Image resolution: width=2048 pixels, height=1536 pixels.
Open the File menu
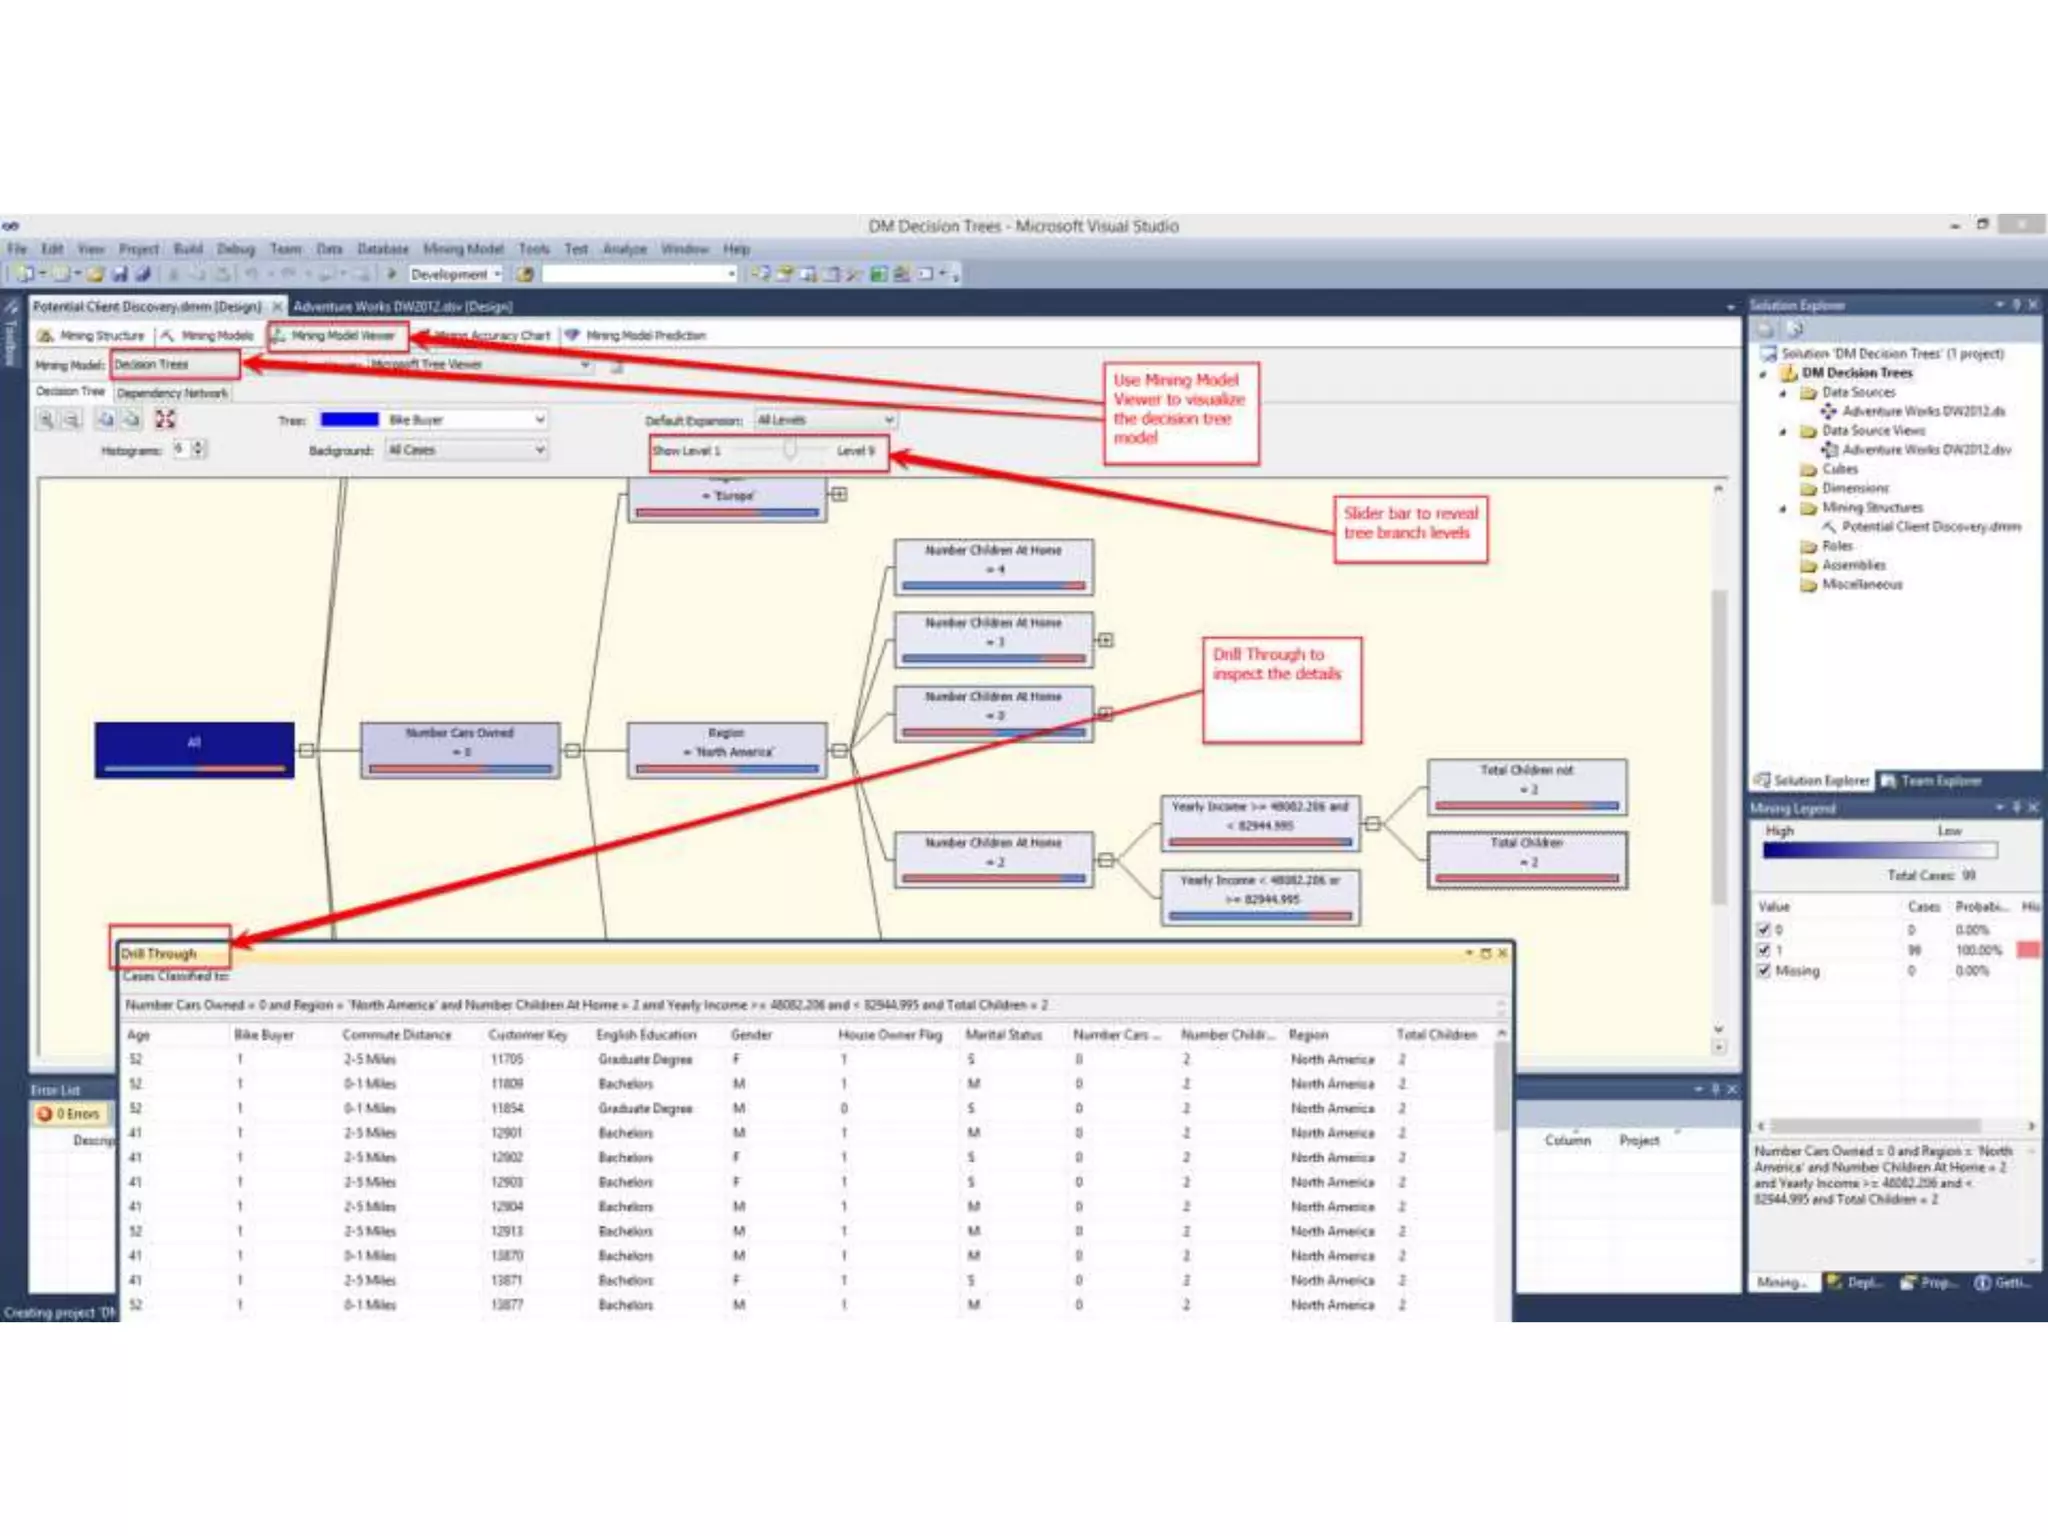(17, 249)
